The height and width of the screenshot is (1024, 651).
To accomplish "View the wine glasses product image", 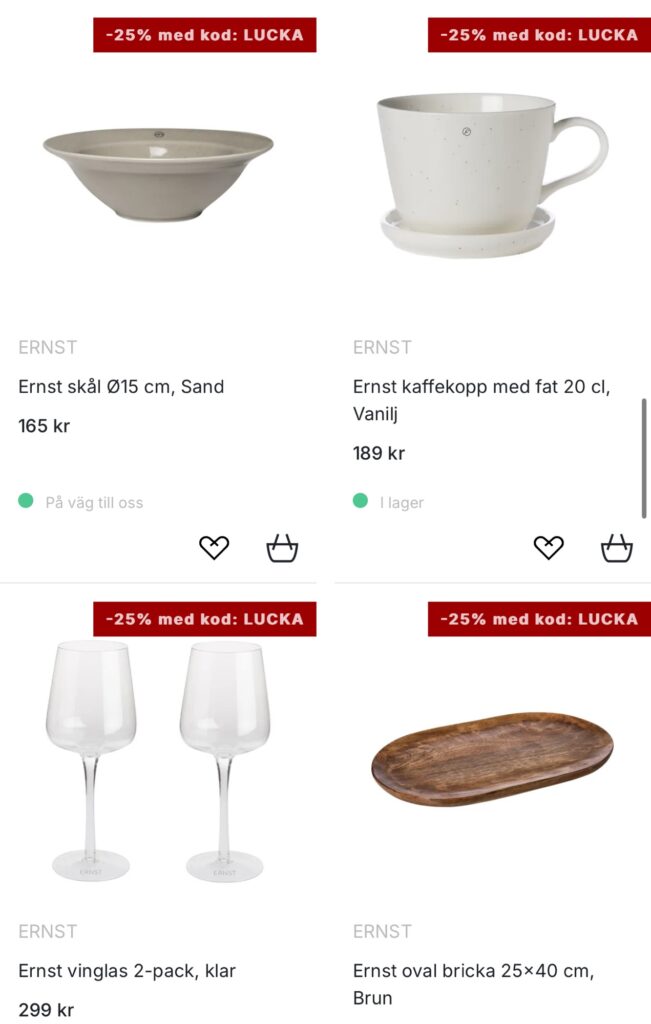I will click(x=158, y=762).
